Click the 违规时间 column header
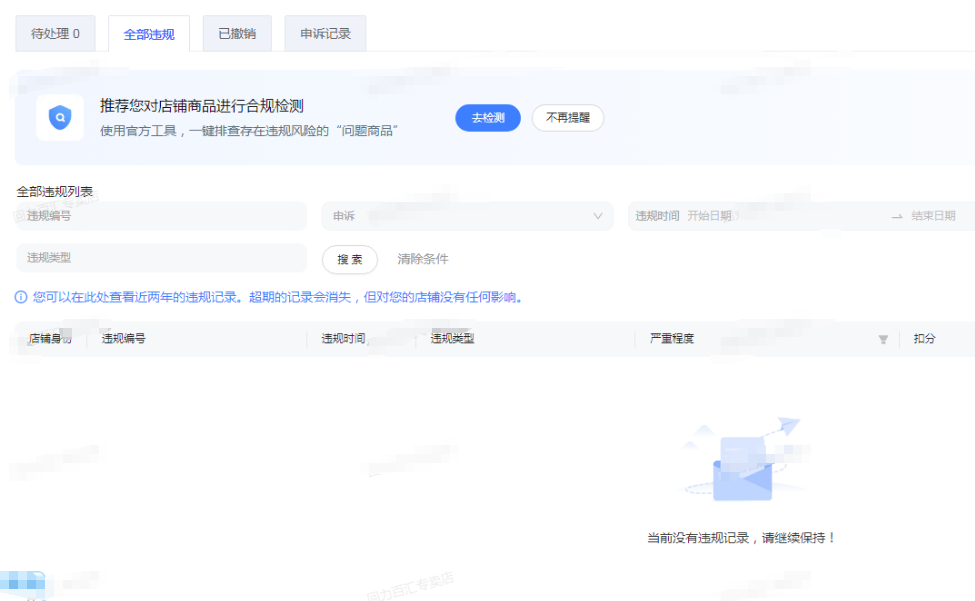This screenshot has height=601, width=975. (343, 339)
